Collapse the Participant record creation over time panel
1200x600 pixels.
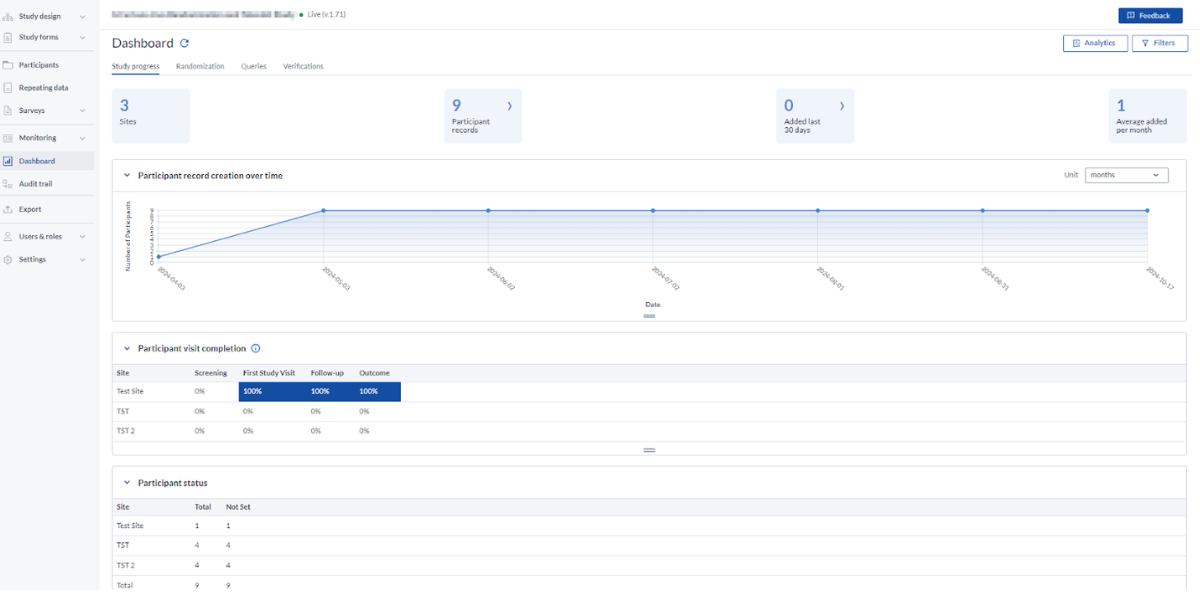pyautogui.click(x=126, y=175)
